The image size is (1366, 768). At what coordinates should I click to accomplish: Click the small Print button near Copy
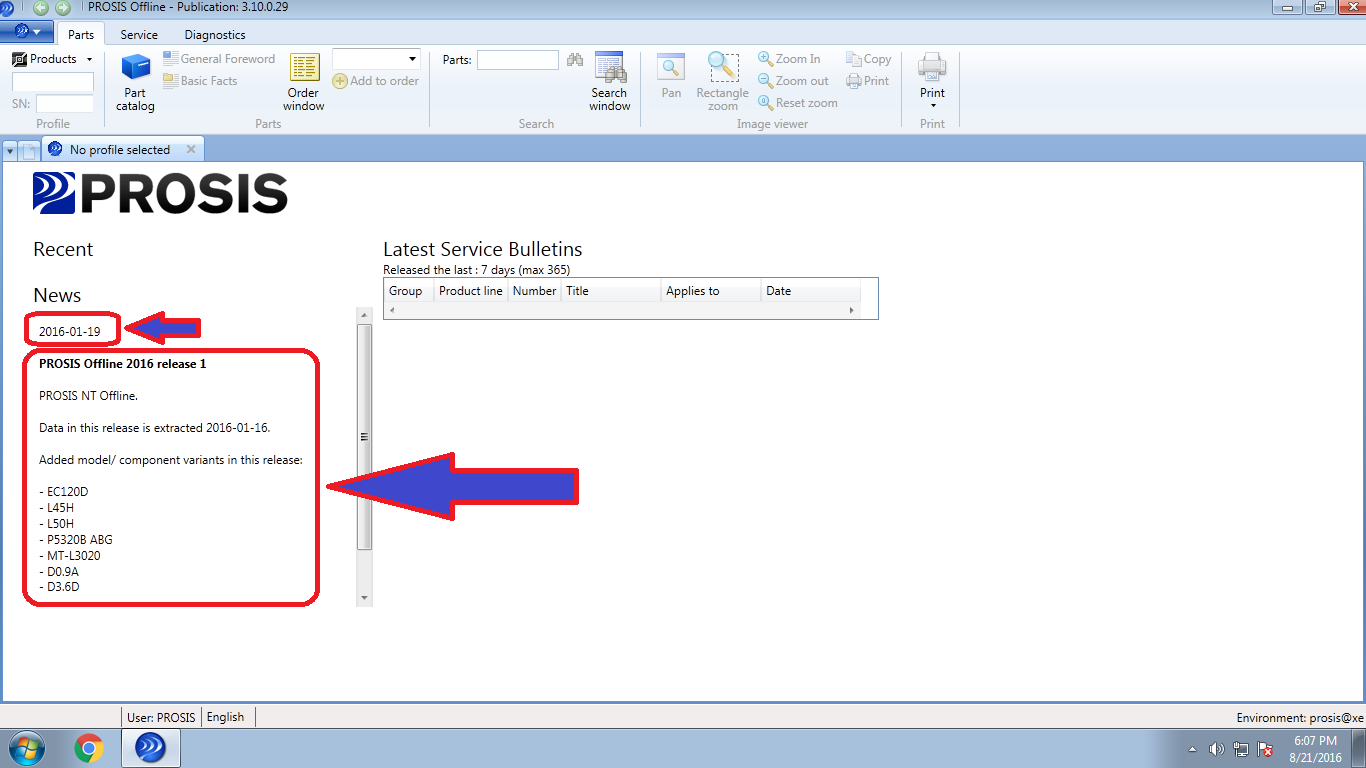click(x=867, y=81)
